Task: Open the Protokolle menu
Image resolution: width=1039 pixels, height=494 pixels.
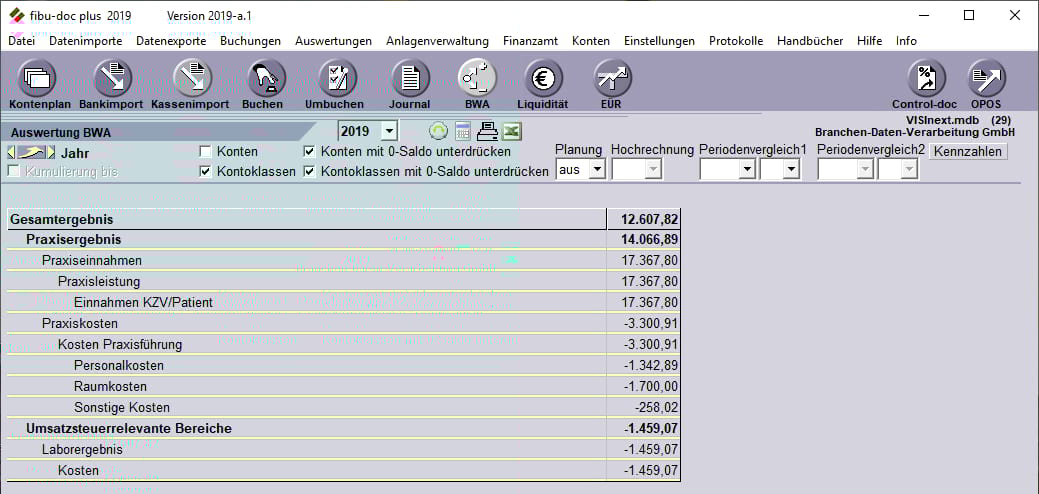Action: [x=736, y=41]
